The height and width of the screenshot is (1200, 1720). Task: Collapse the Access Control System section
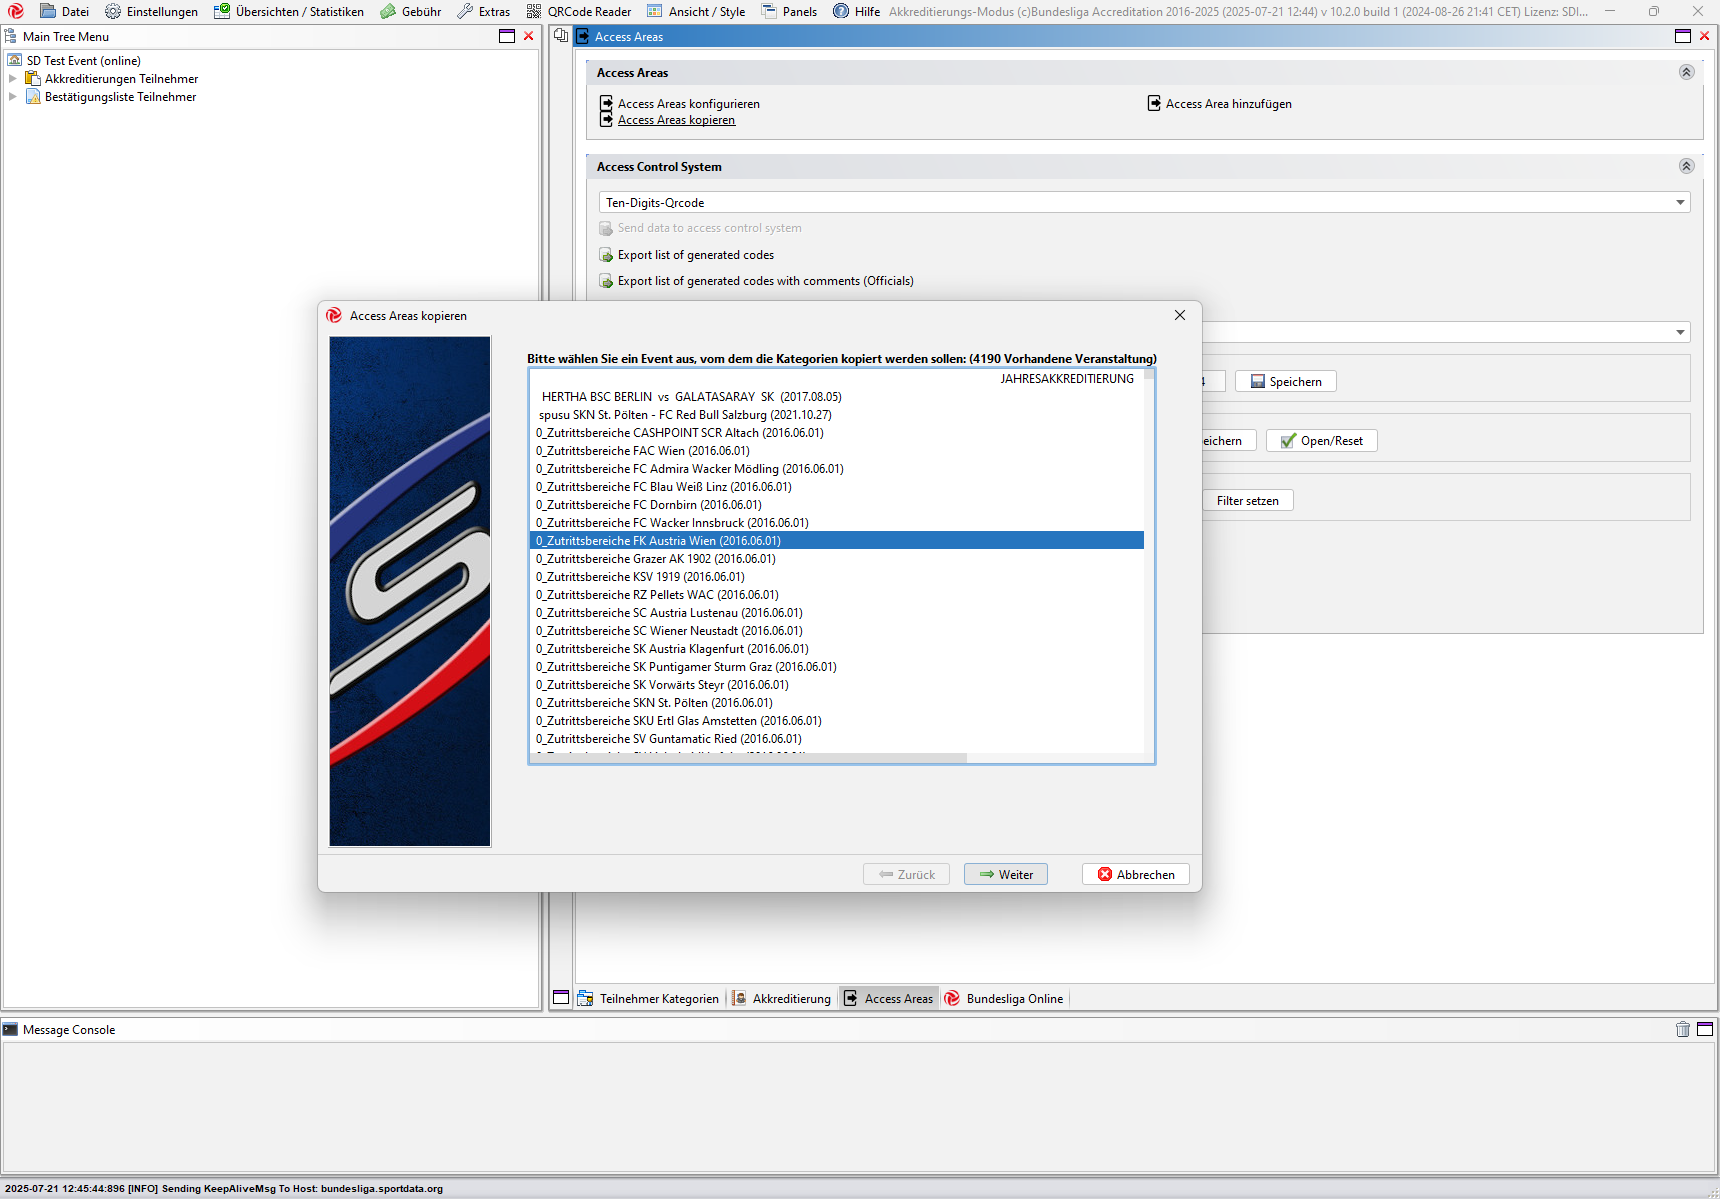[x=1686, y=166]
